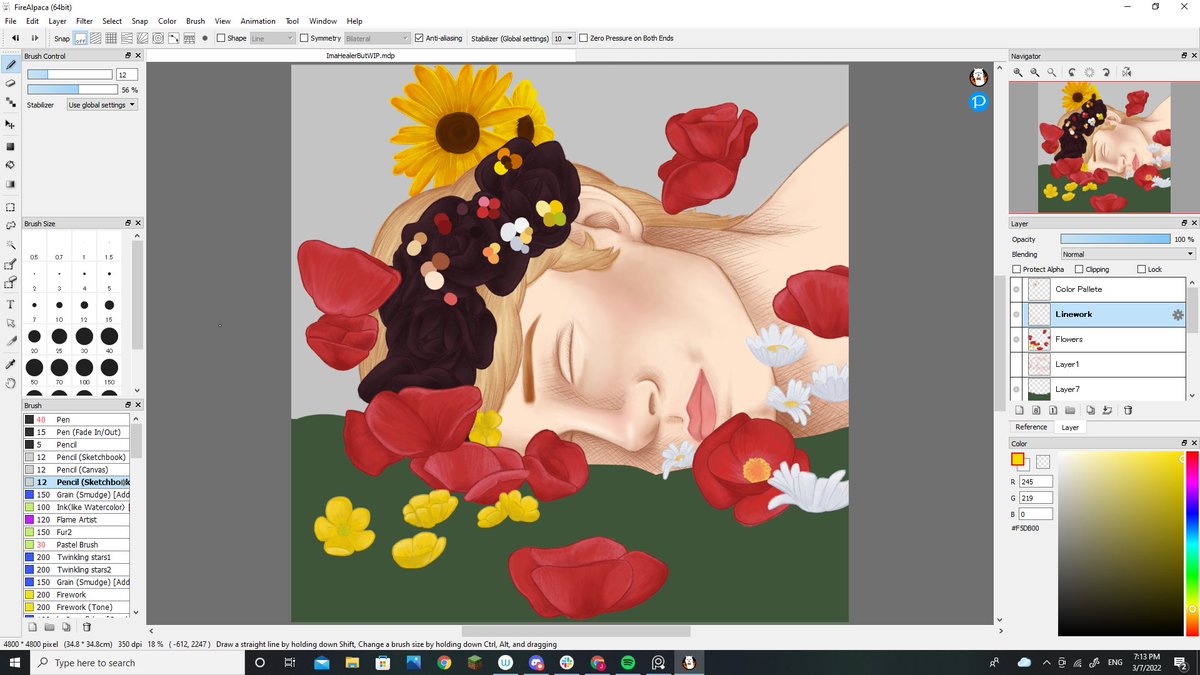Select the Move tool
1200x675 pixels.
point(10,125)
